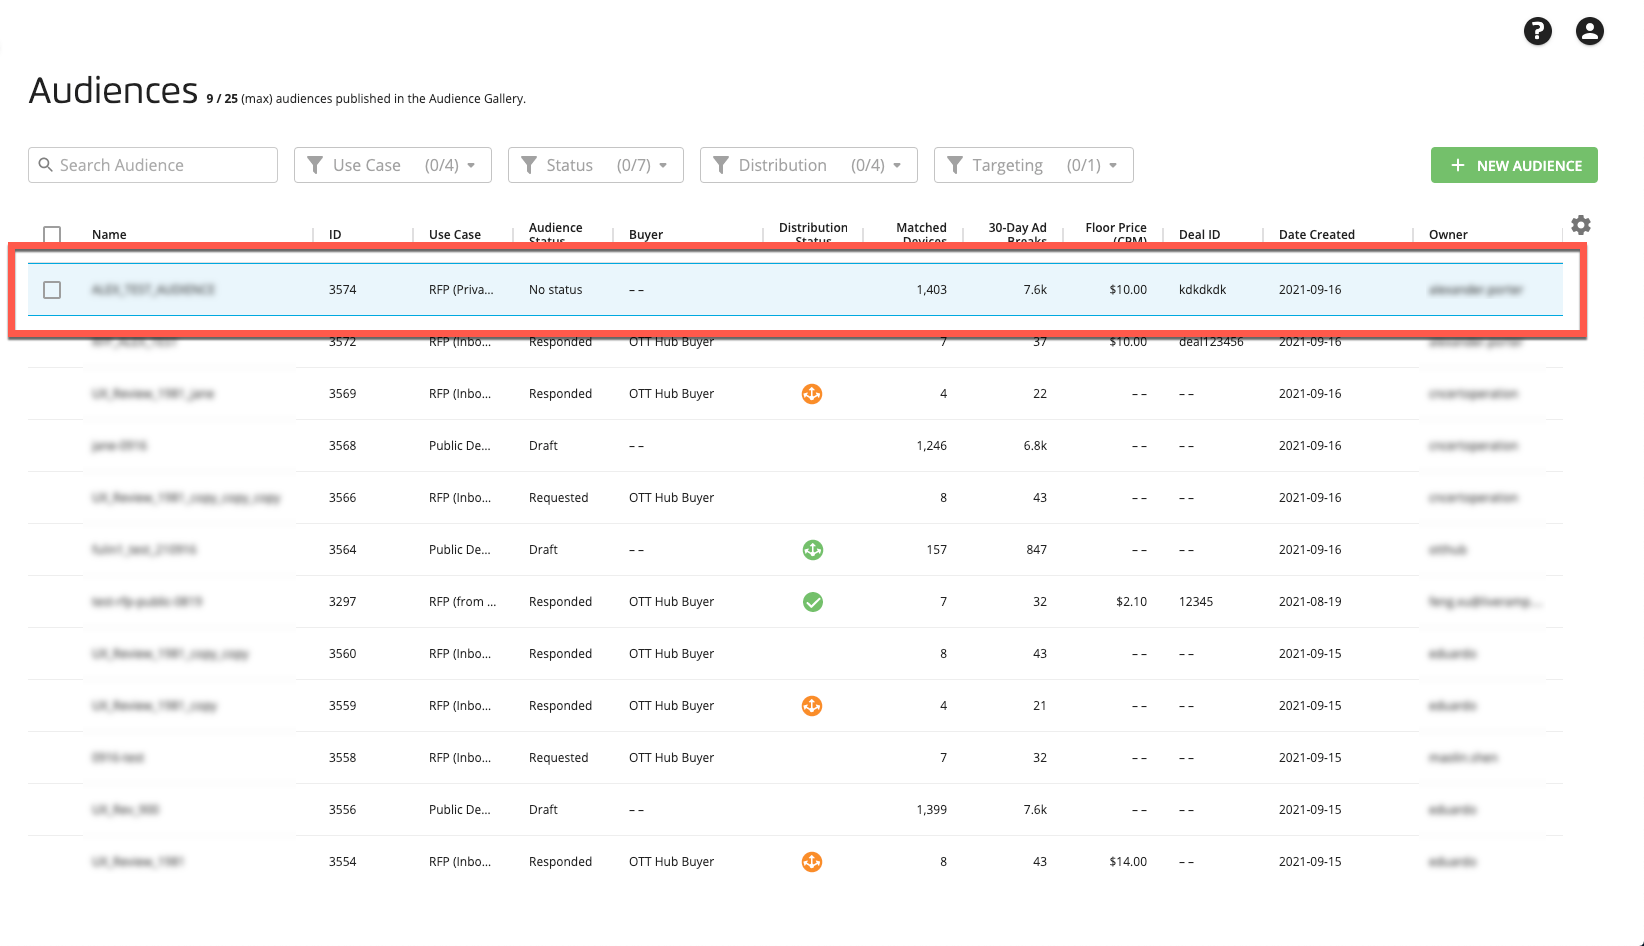
Task: Open the user account profile icon
Action: coord(1589,32)
